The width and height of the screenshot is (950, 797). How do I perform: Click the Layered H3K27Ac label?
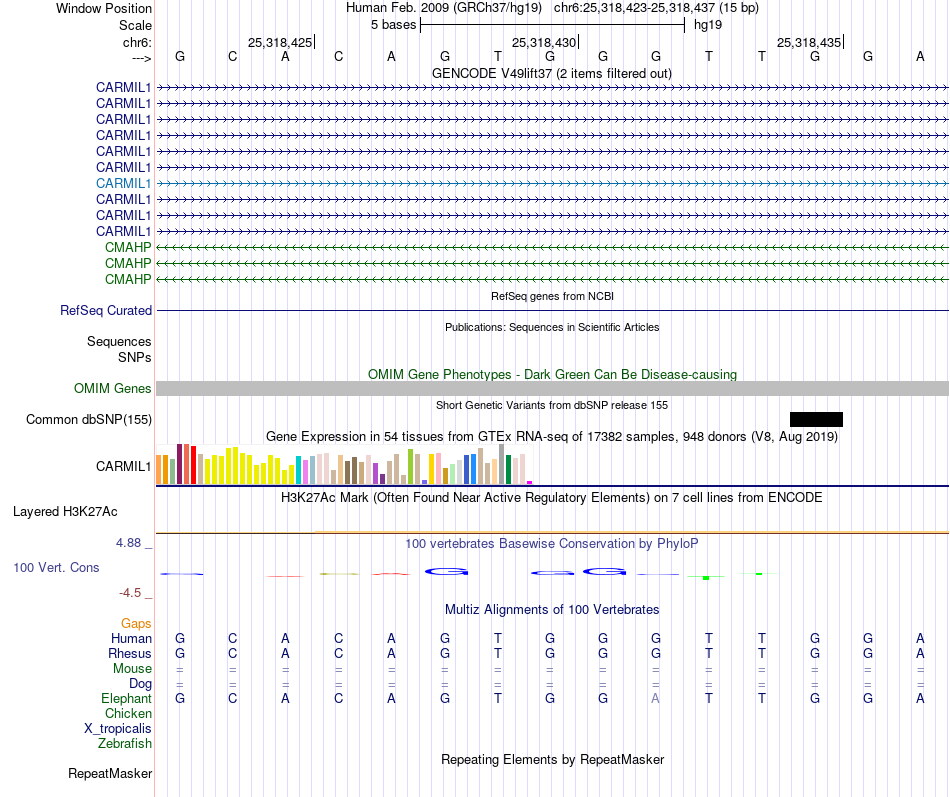click(65, 512)
